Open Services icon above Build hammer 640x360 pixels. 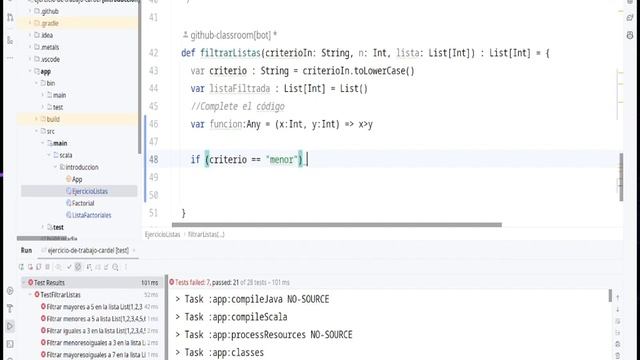tap(10, 291)
